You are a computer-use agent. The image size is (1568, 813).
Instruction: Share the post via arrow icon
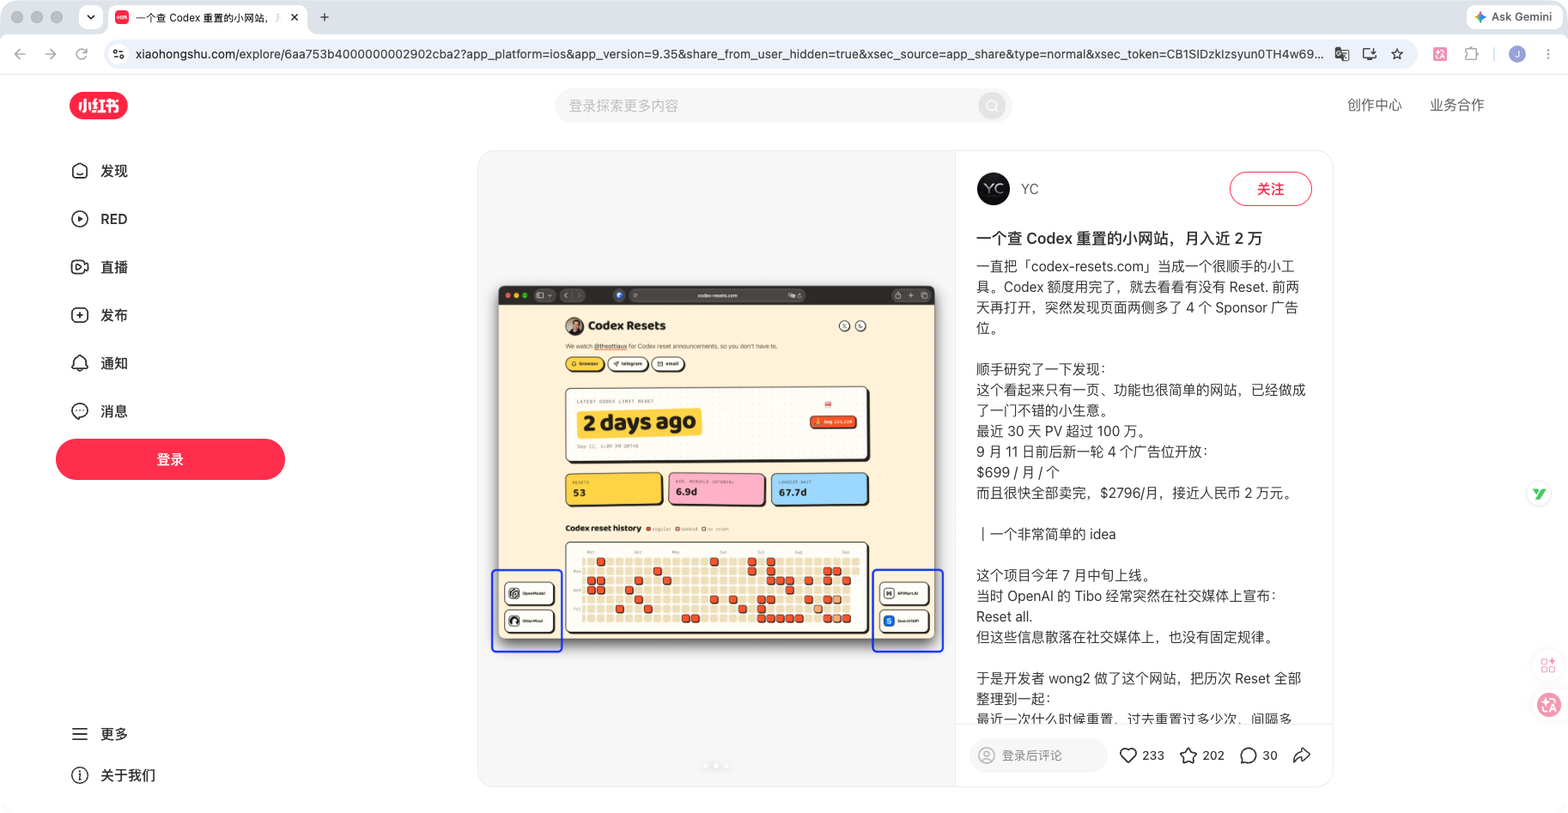pos(1301,755)
